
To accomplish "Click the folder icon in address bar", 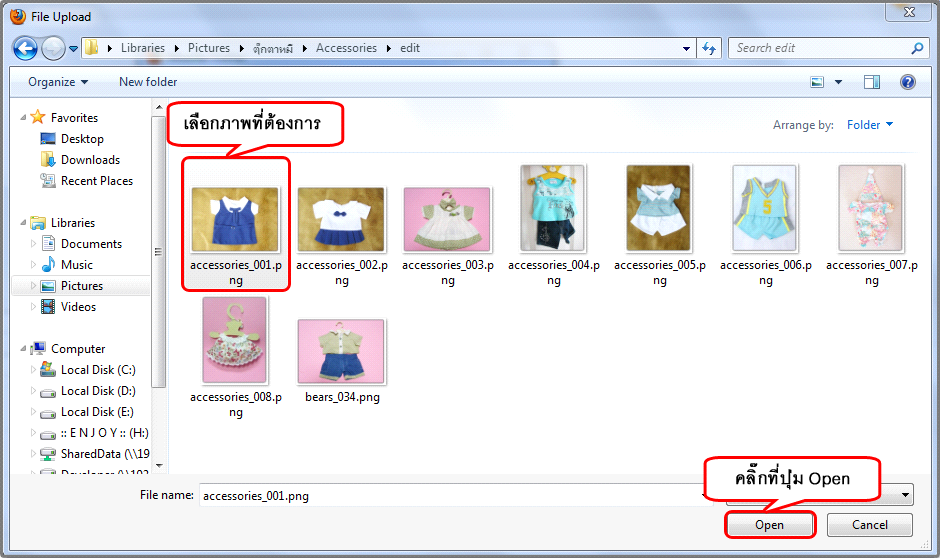I will pyautogui.click(x=91, y=47).
